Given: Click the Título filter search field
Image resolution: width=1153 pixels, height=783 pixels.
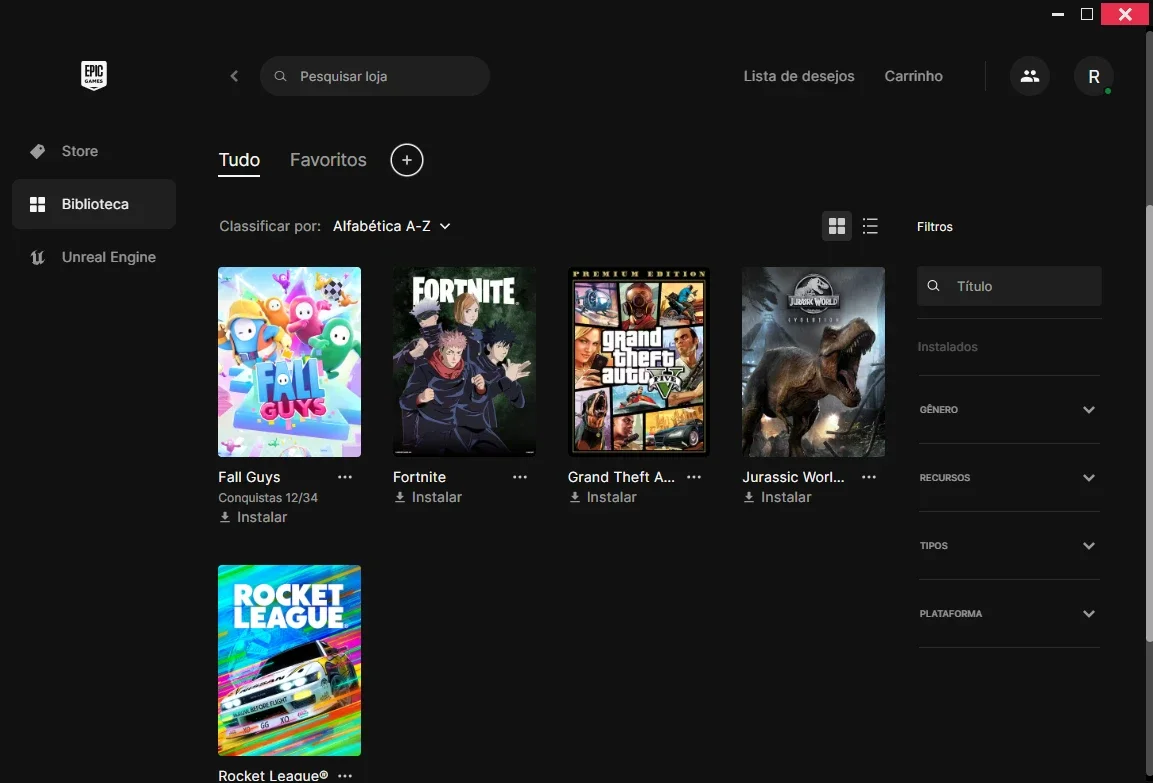Looking at the screenshot, I should pyautogui.click(x=1009, y=286).
